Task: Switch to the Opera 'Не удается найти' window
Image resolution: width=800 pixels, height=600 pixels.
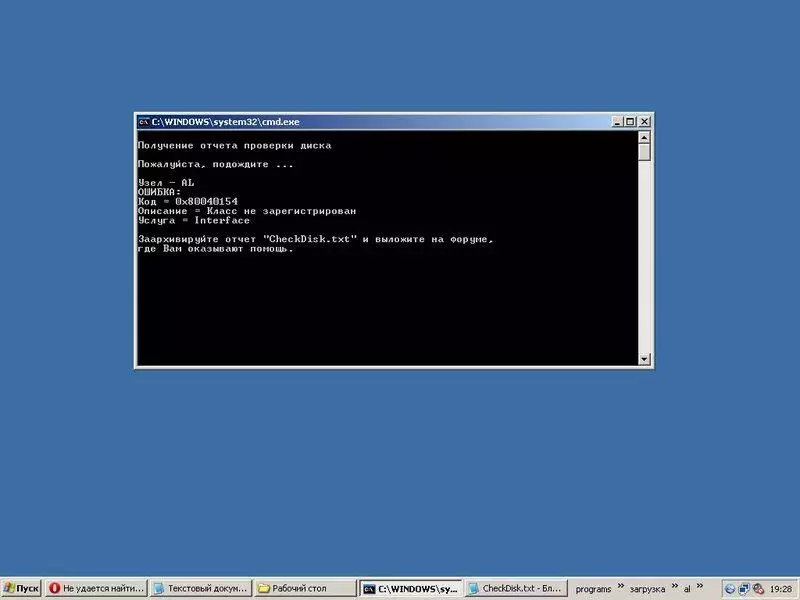Action: click(x=96, y=588)
